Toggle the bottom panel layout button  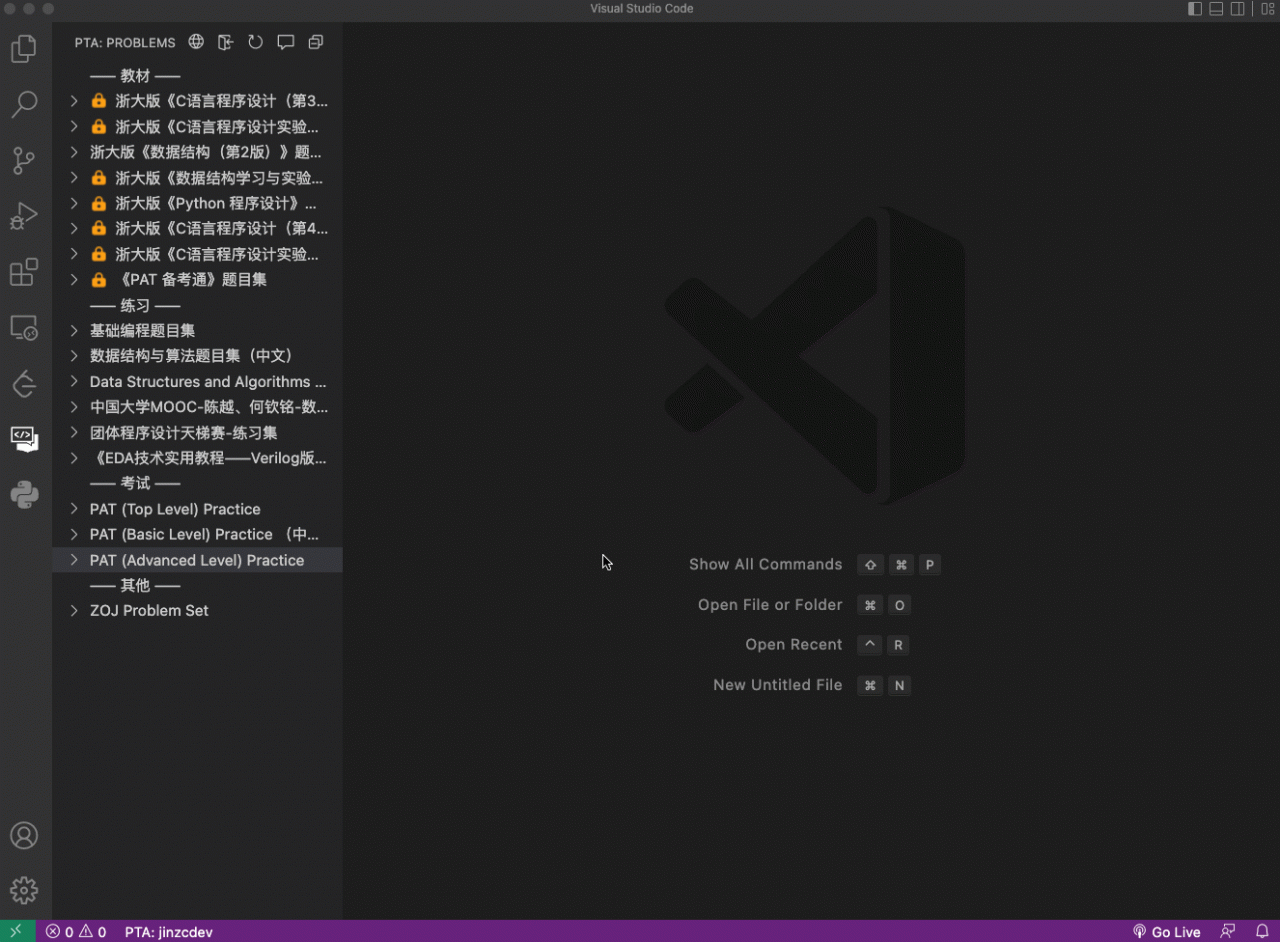(x=1216, y=9)
